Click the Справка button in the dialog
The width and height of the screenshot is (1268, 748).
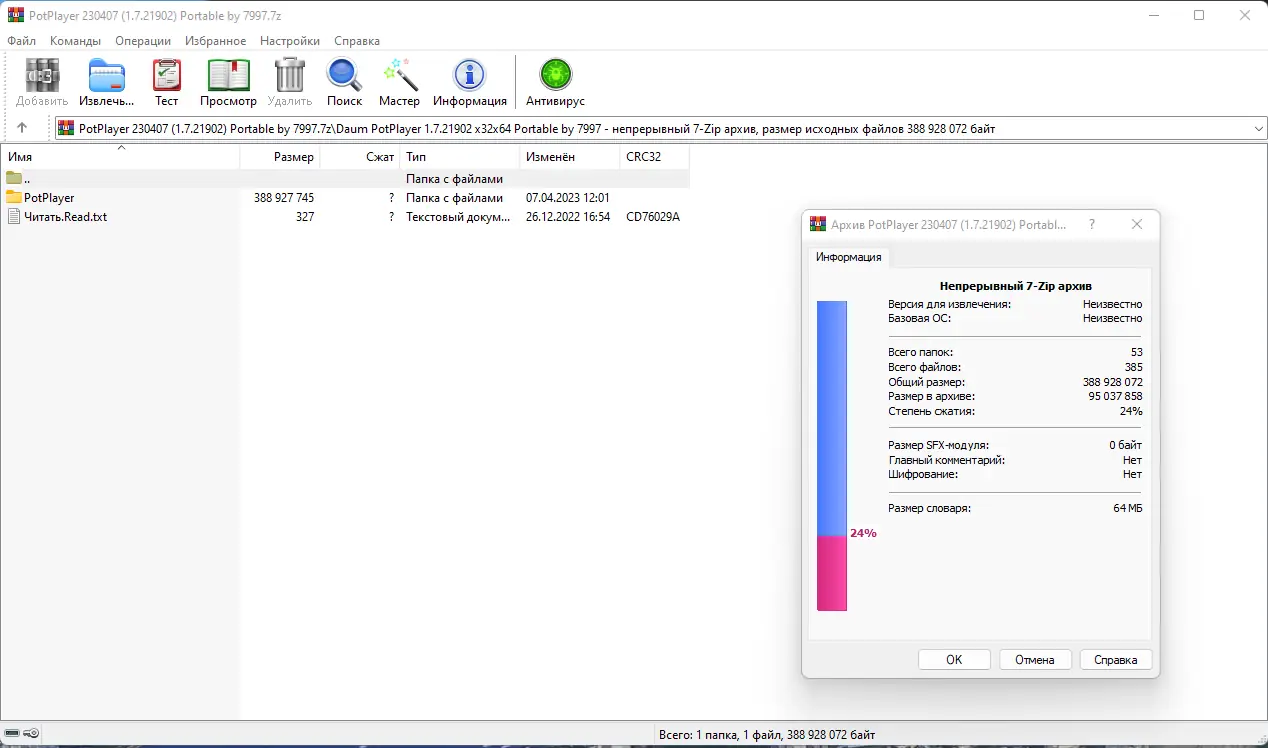(x=1115, y=659)
